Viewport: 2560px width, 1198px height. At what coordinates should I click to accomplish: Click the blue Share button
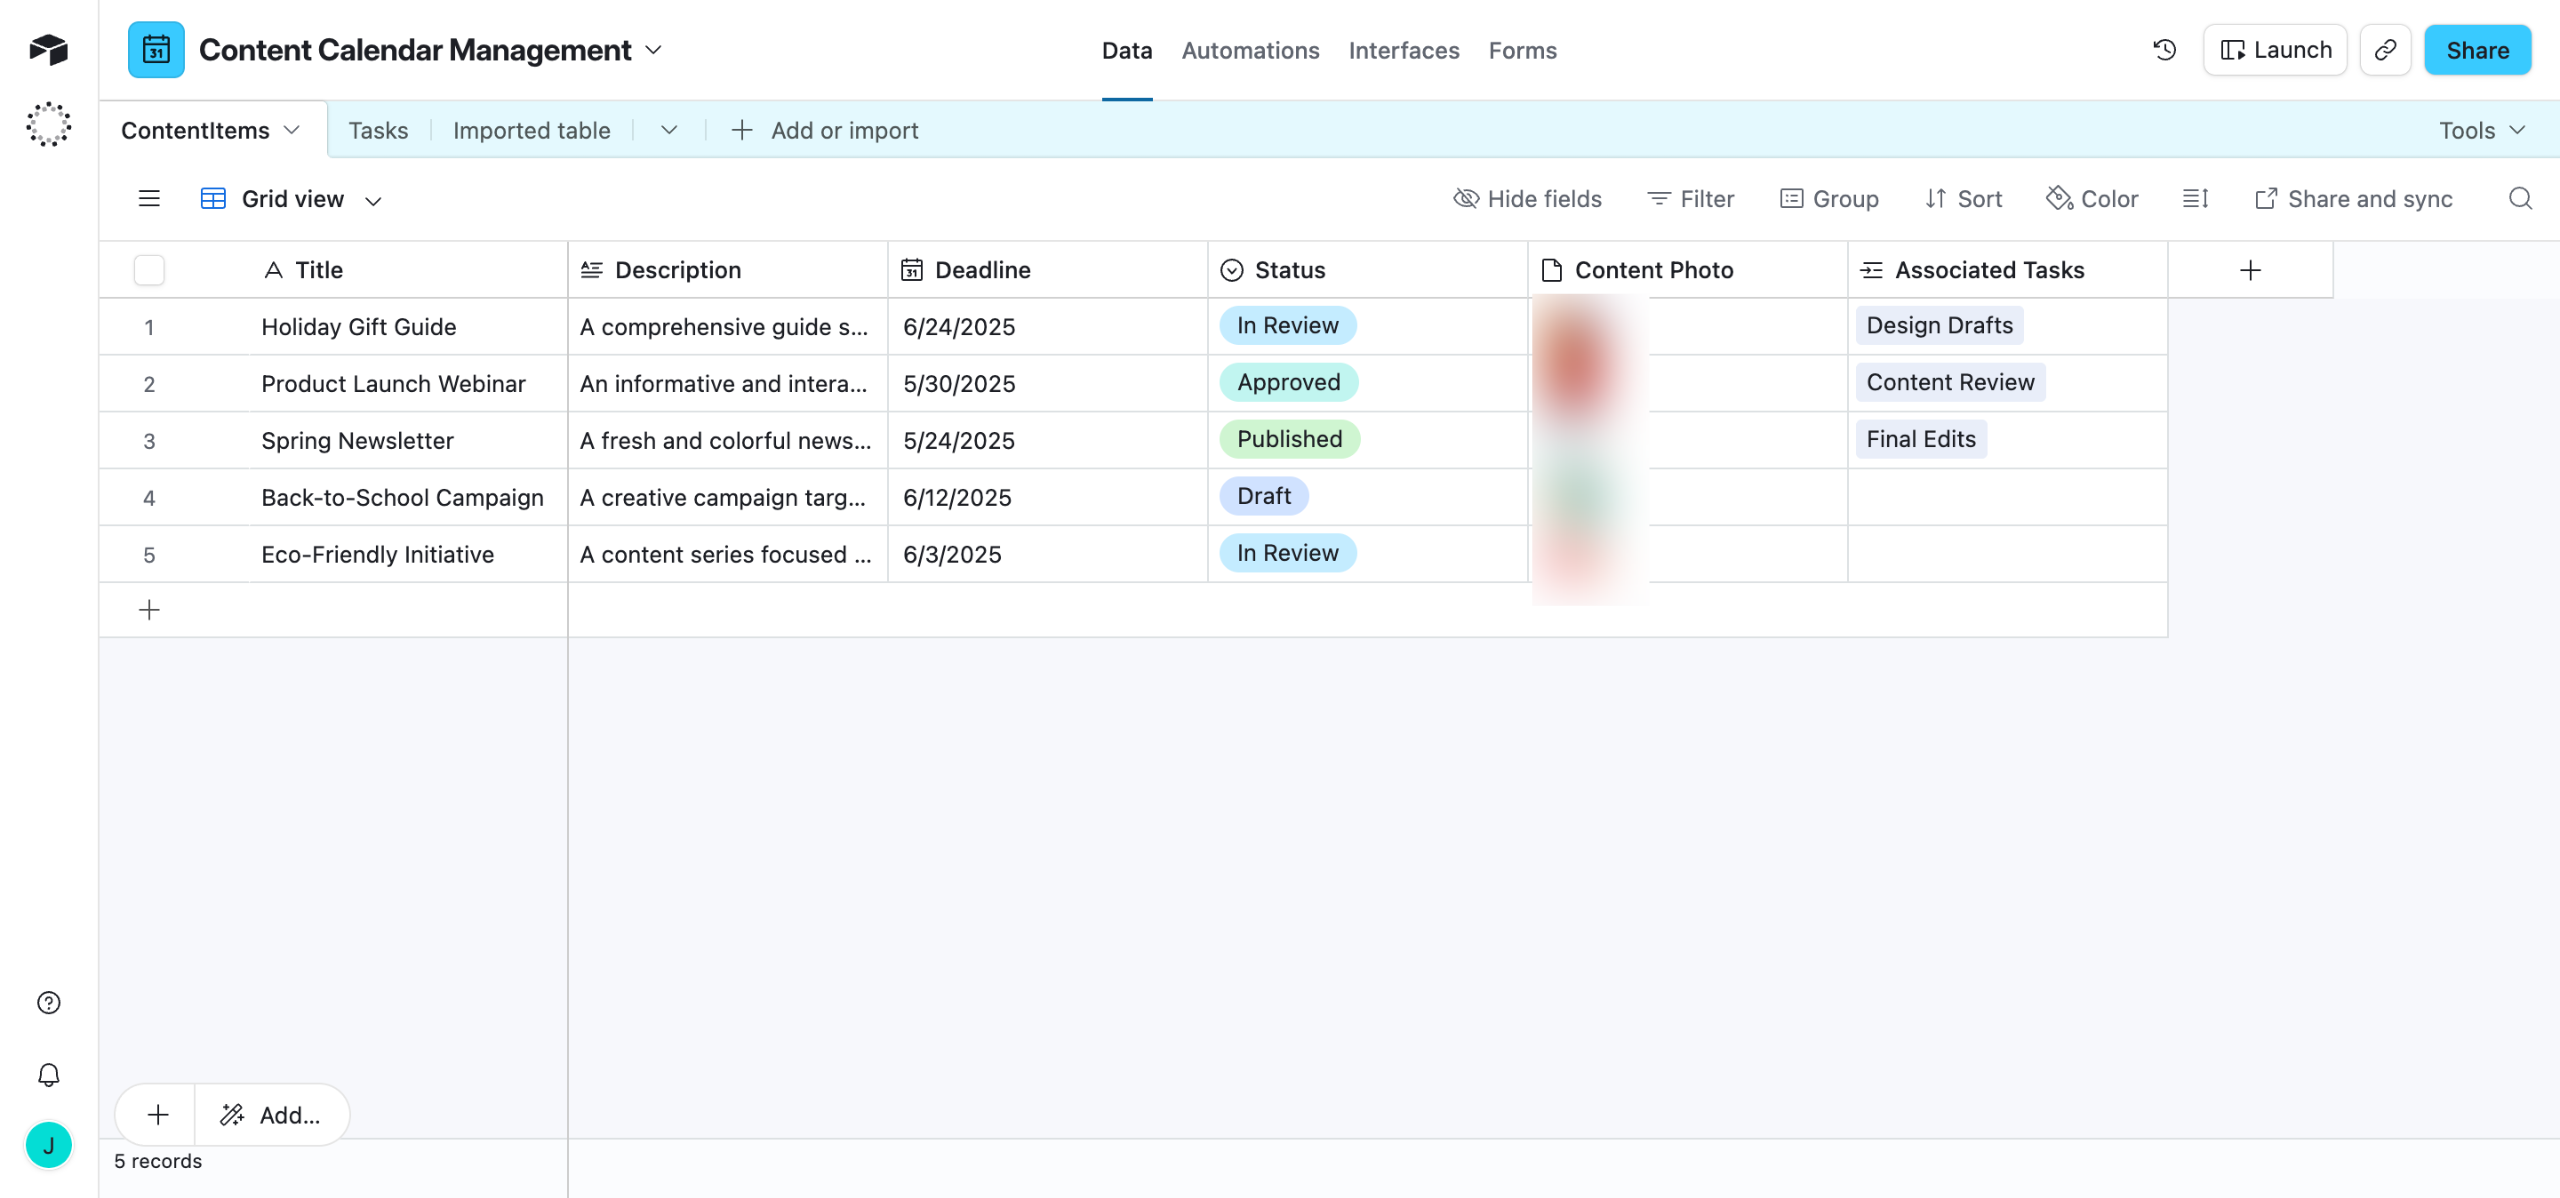pyautogui.click(x=2477, y=50)
